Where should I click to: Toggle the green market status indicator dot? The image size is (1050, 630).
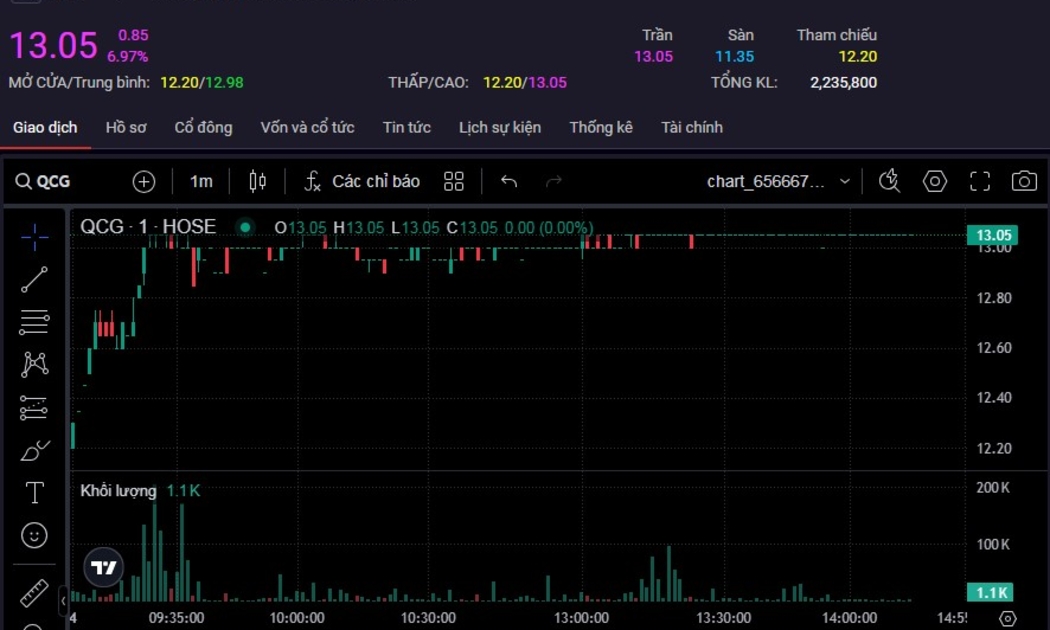245,227
